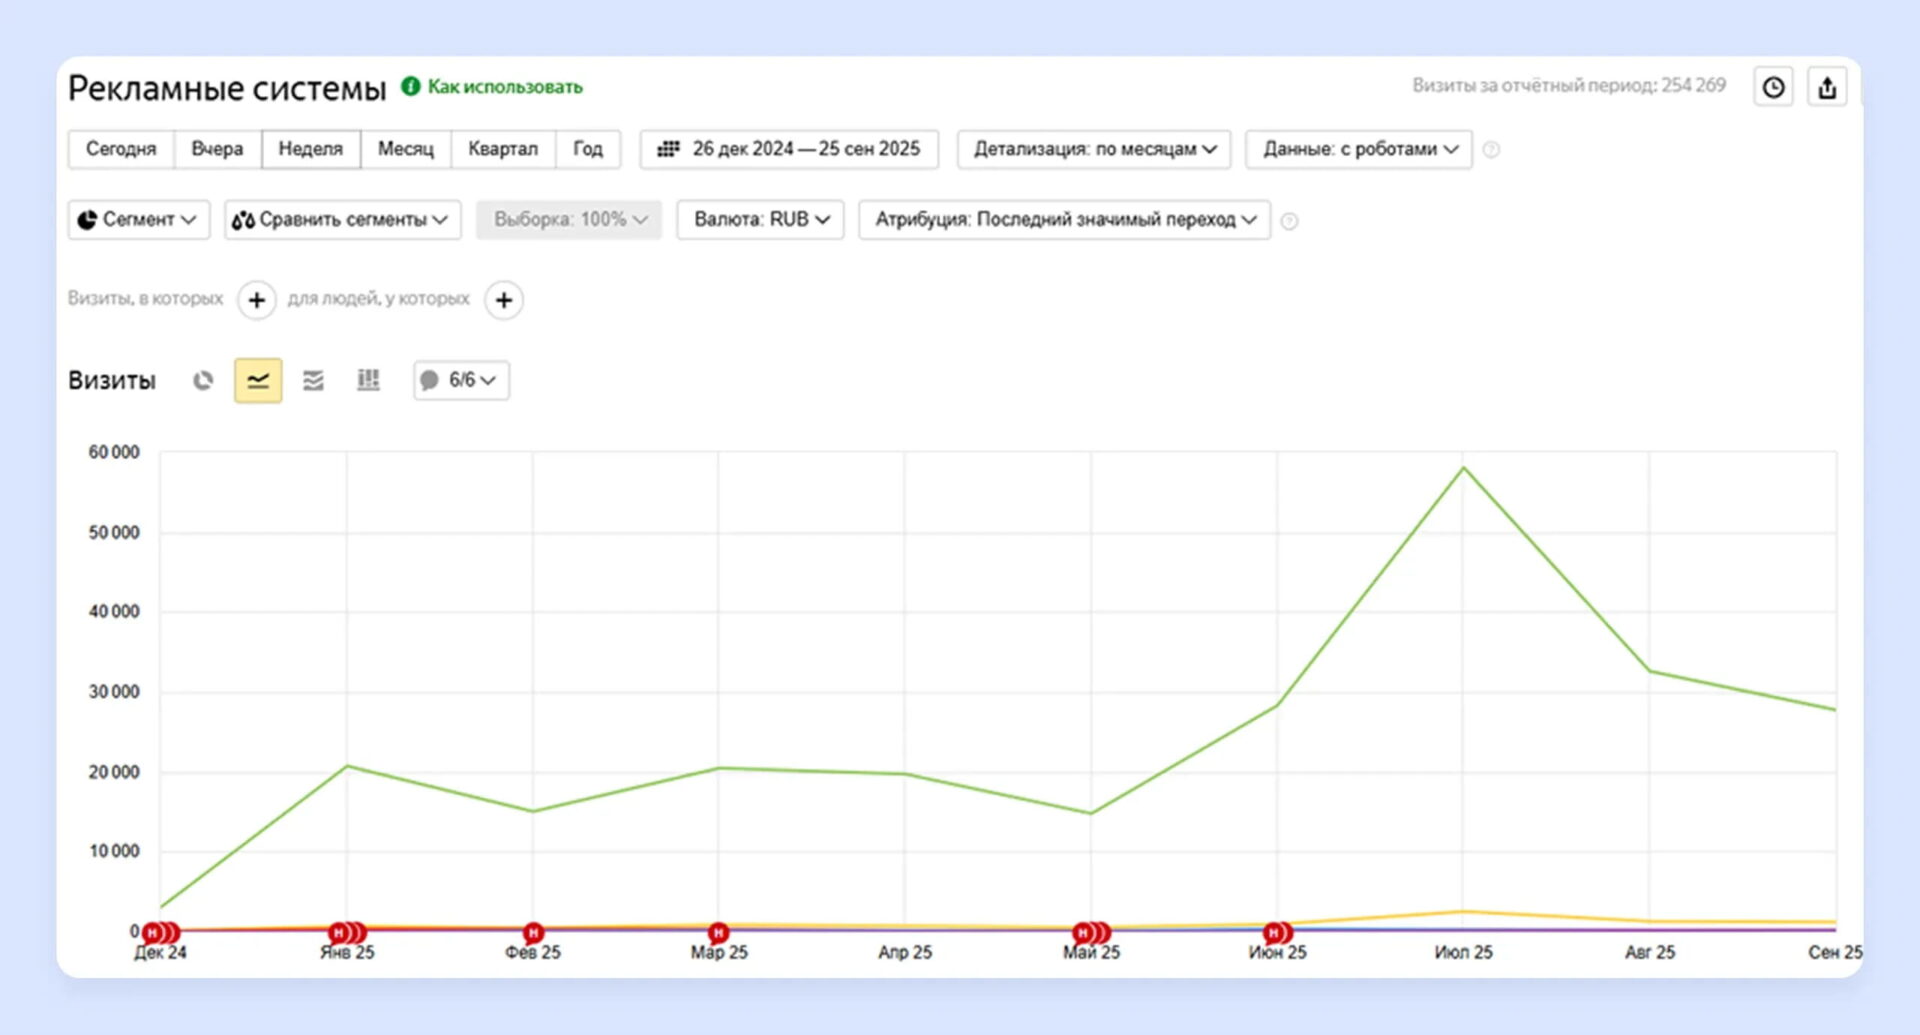
Task: Switch to stacked area chart icon
Action: (x=313, y=381)
